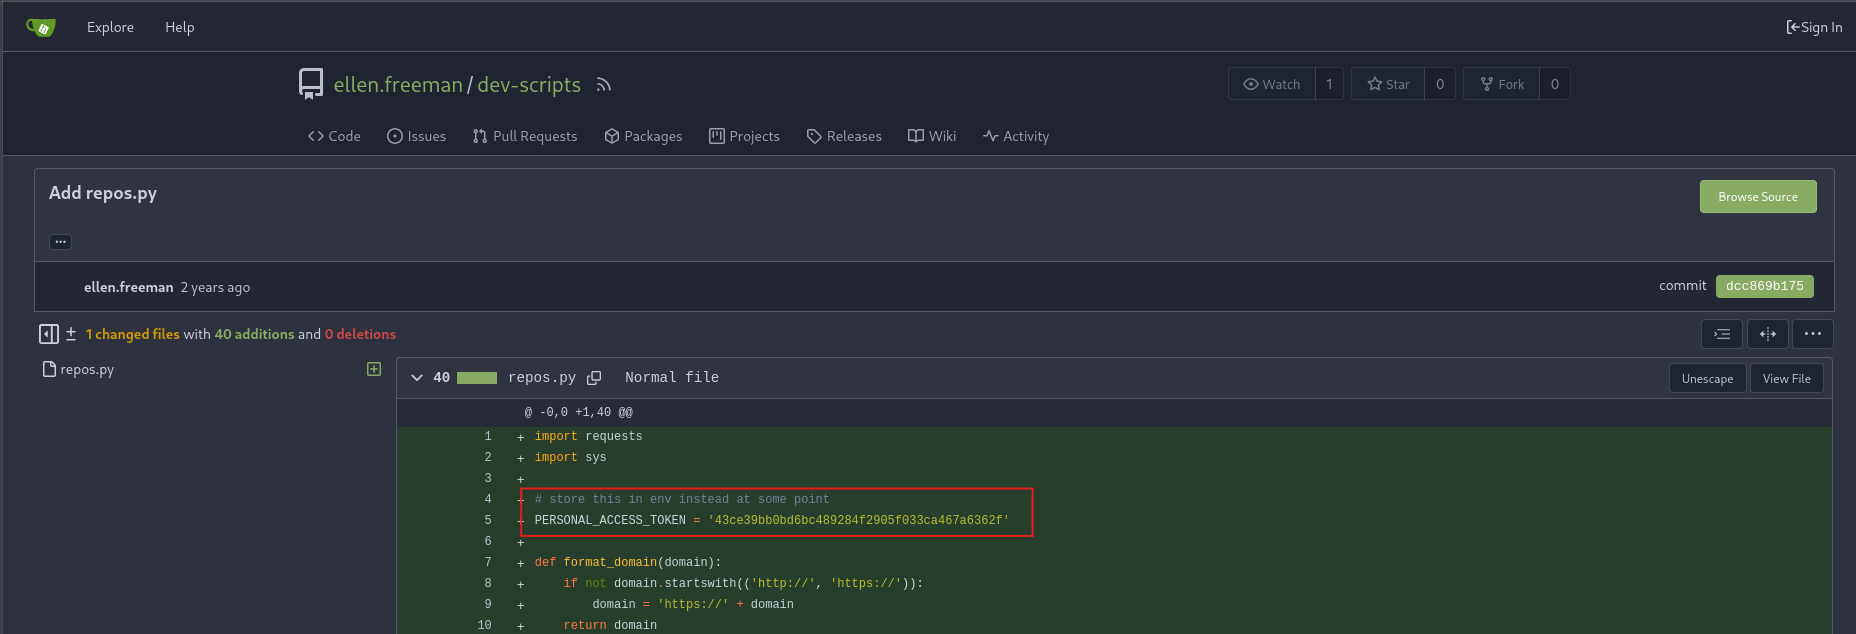
Task: Expand commit message ellipsis button
Action: (60, 242)
